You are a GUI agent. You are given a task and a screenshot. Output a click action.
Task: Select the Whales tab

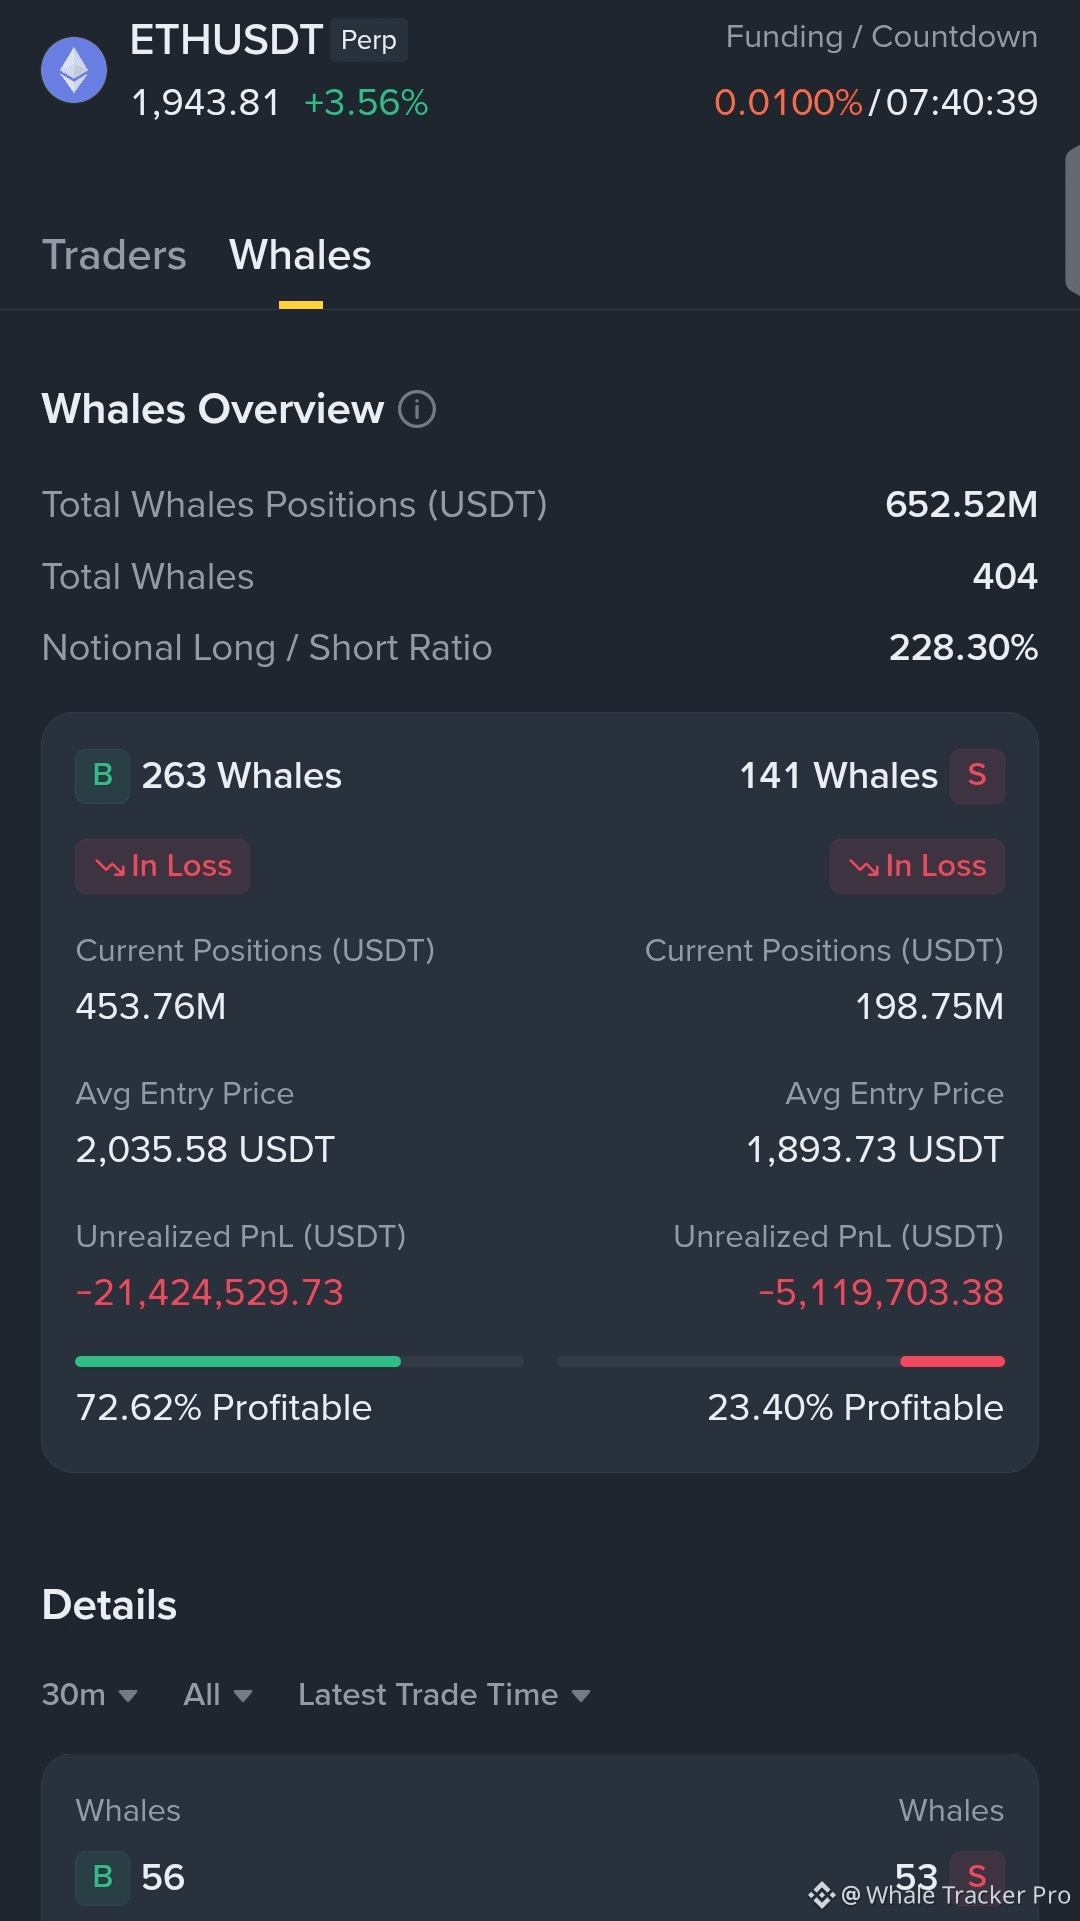tap(300, 255)
